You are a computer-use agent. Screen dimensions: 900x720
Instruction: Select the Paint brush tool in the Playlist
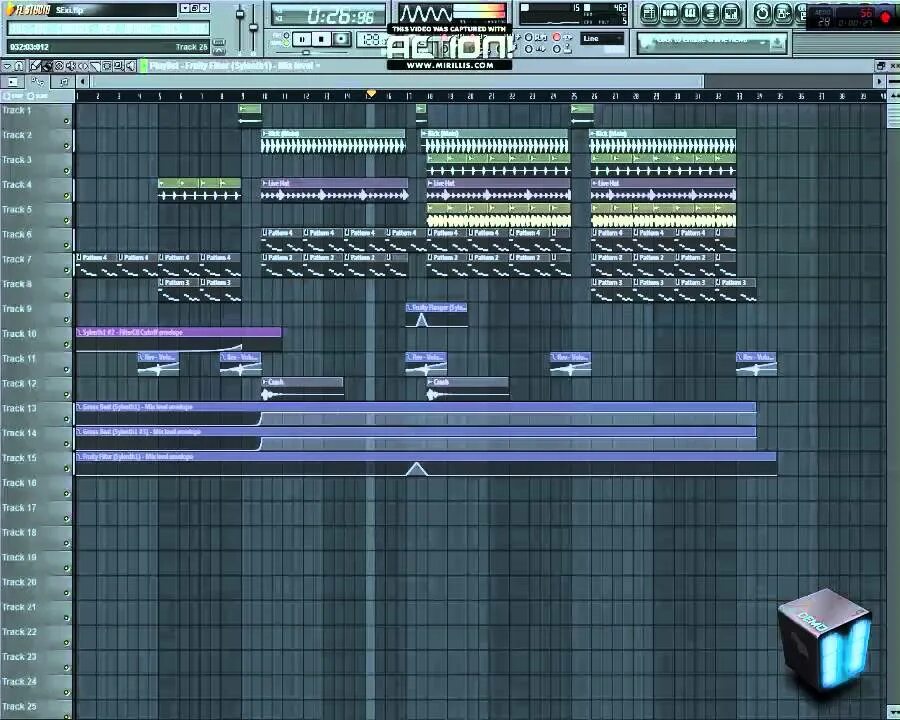[x=47, y=66]
